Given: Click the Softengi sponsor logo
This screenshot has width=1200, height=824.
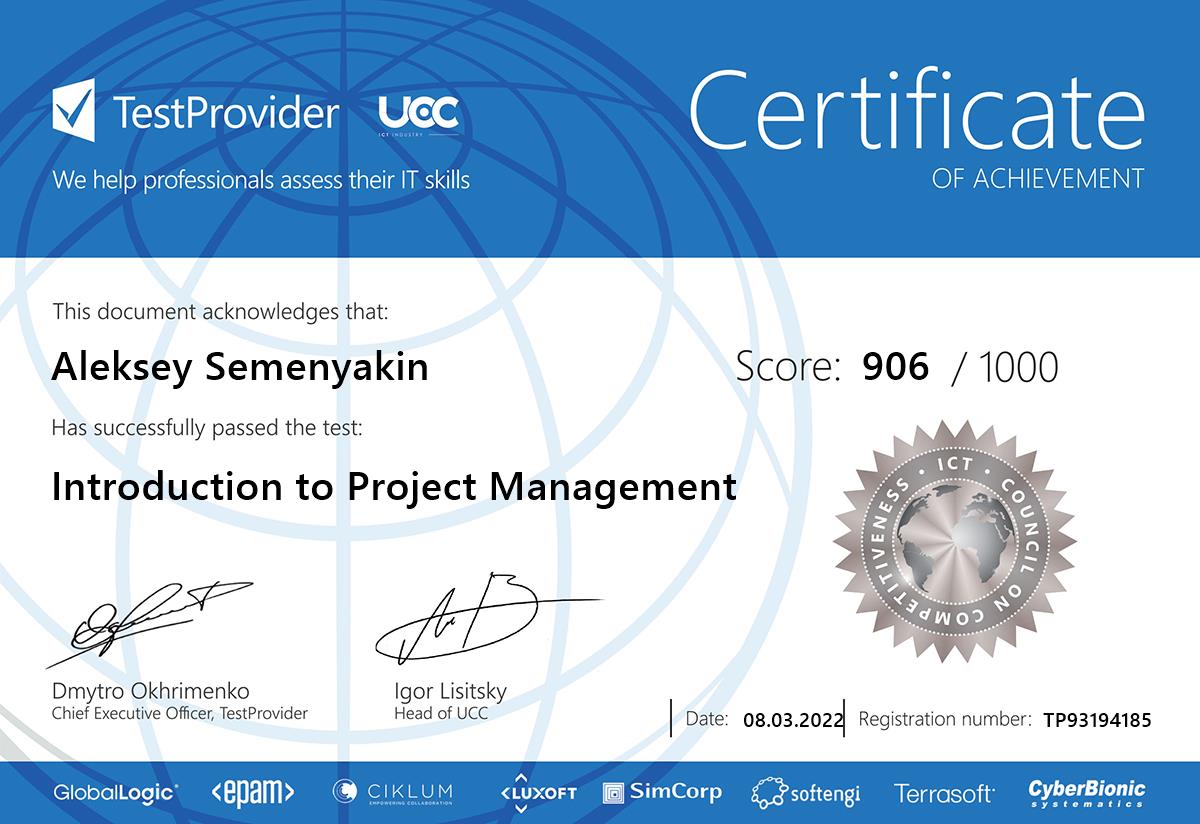Looking at the screenshot, I should 806,793.
